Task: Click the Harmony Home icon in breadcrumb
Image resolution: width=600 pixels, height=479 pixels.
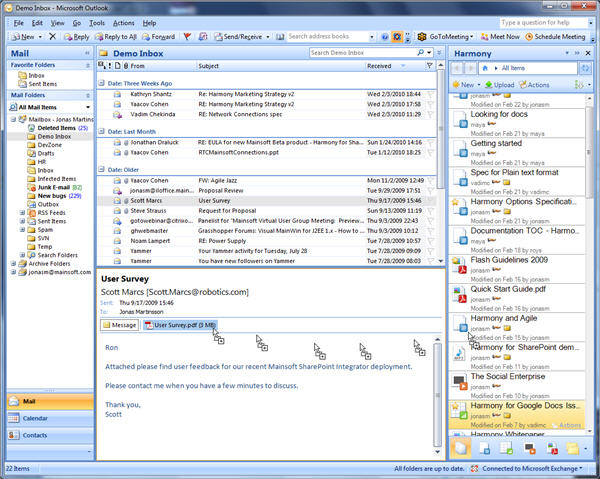Action: click(x=485, y=68)
